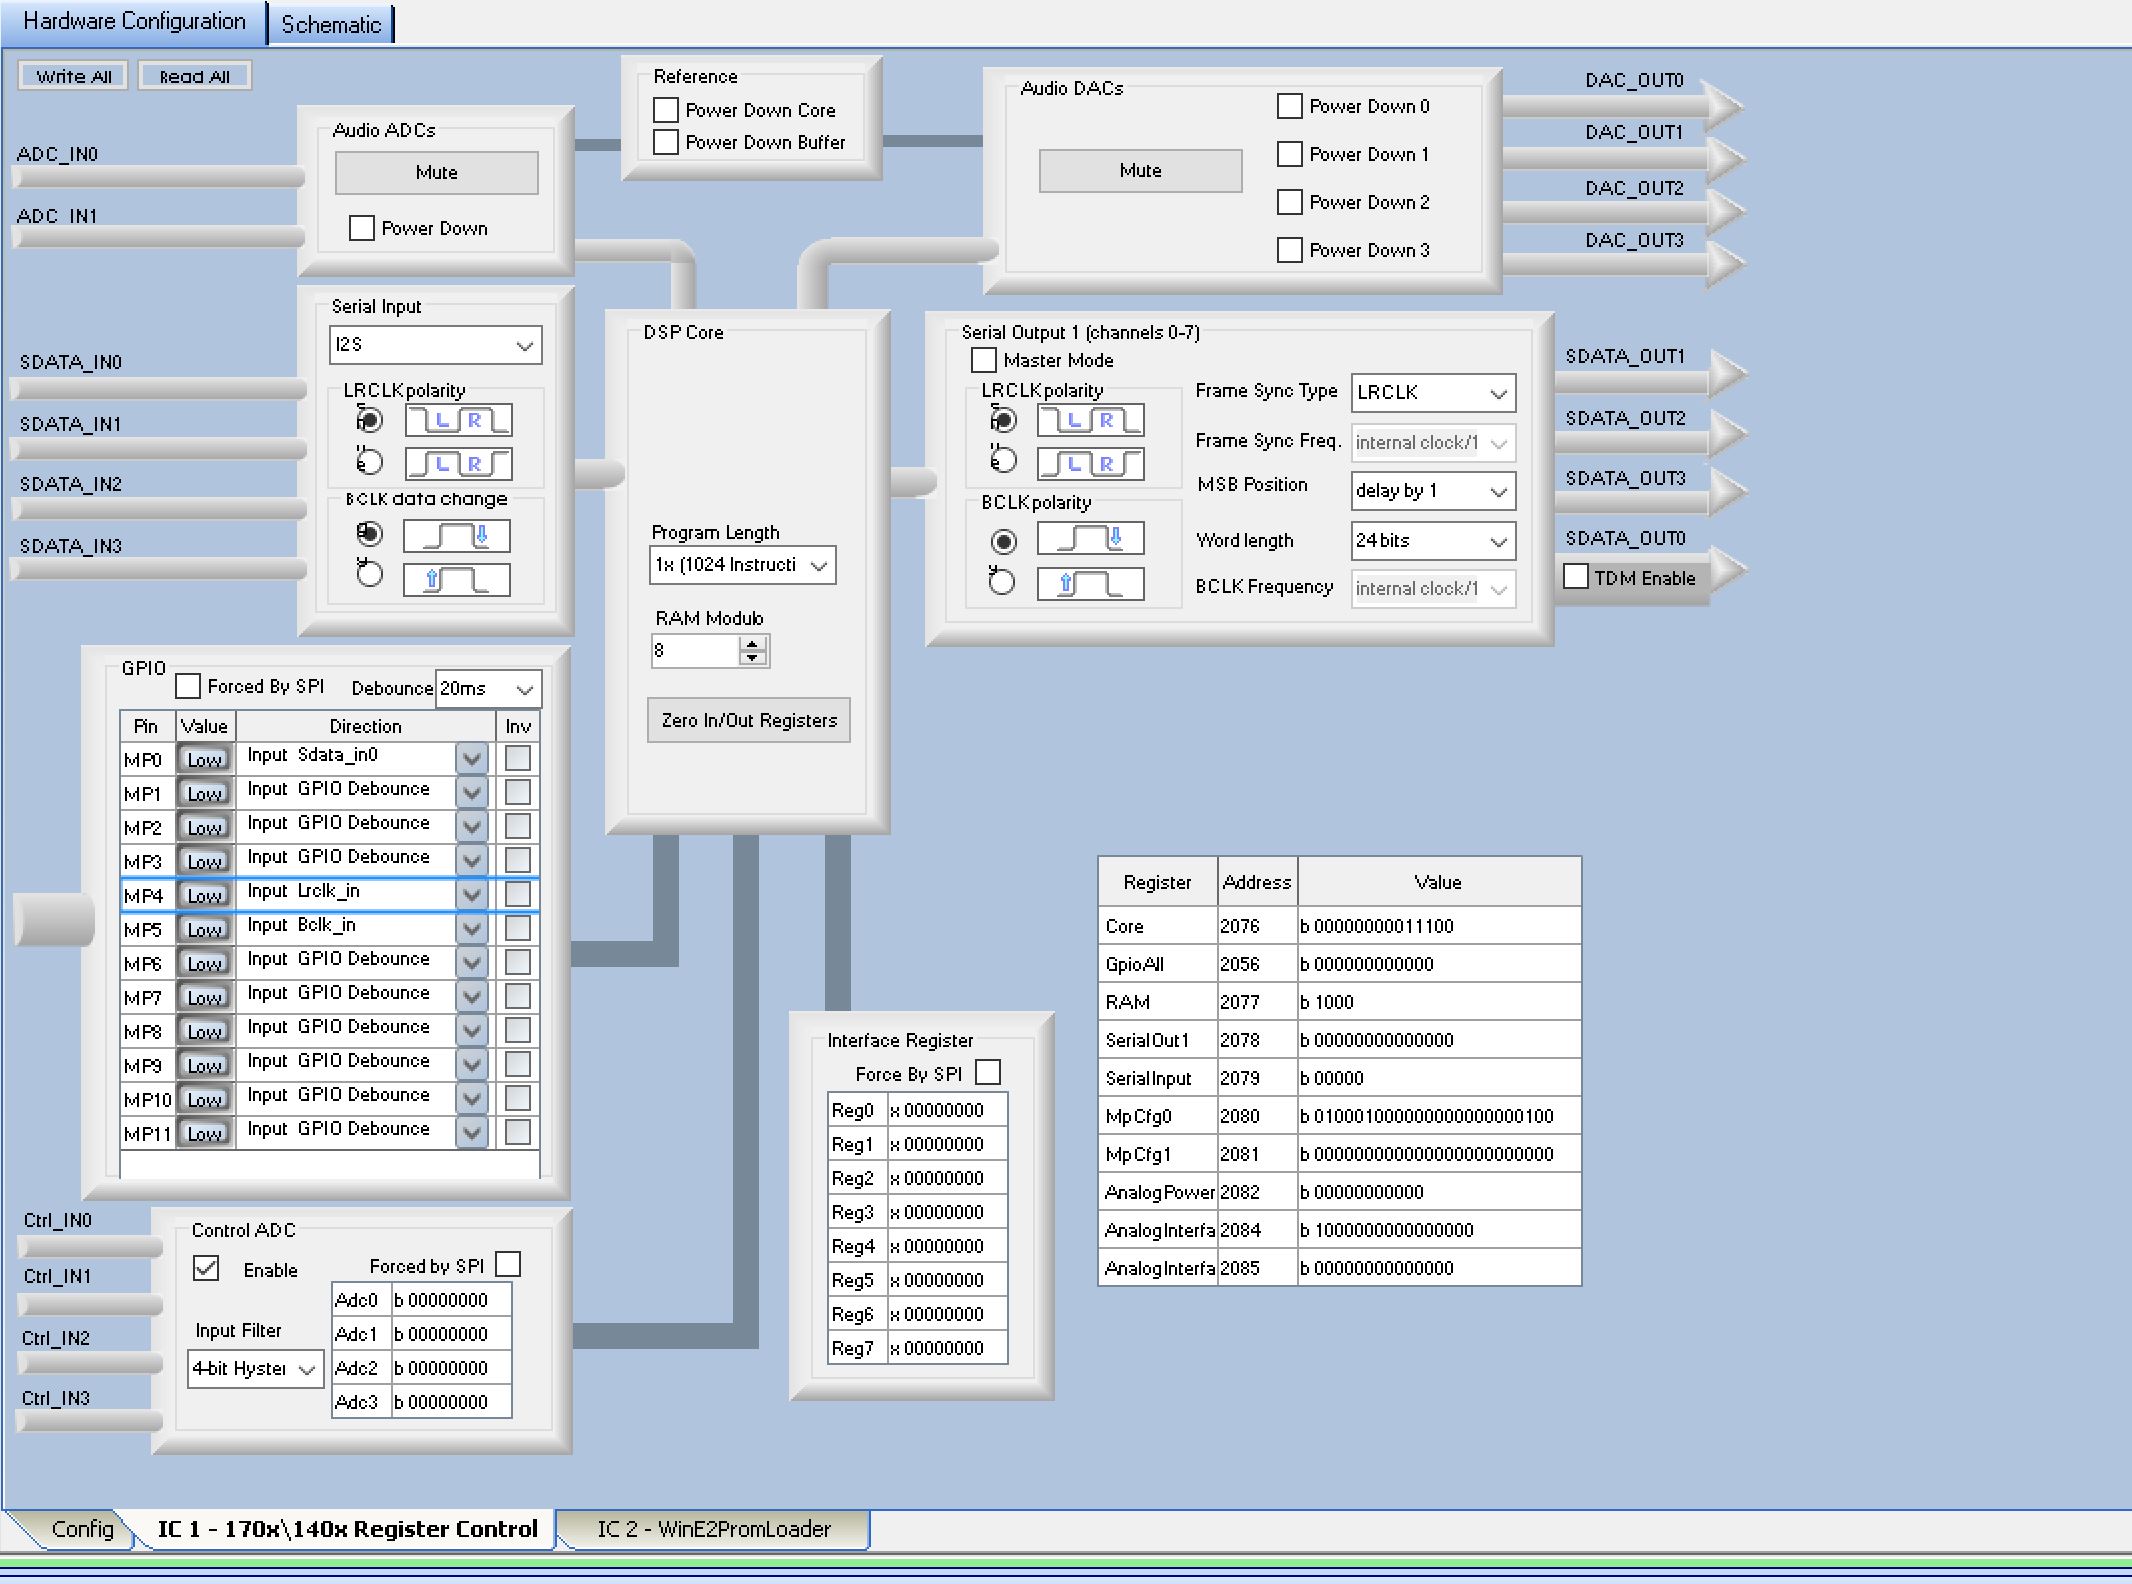This screenshot has width=2132, height=1584.
Task: Click the DAC_OUT3 output arrow
Action: point(1724,264)
